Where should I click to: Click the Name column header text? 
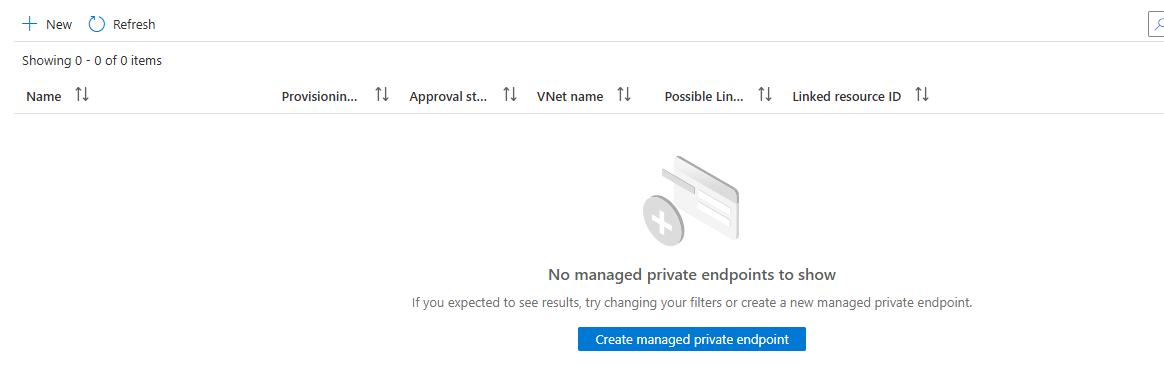[x=44, y=96]
